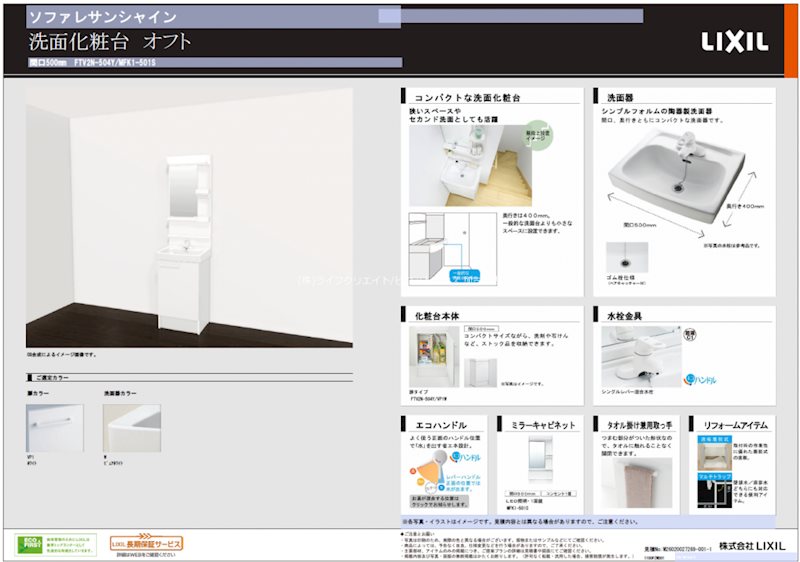Click the 洗面器カラー label
This screenshot has height=562, width=800.
tap(120, 394)
